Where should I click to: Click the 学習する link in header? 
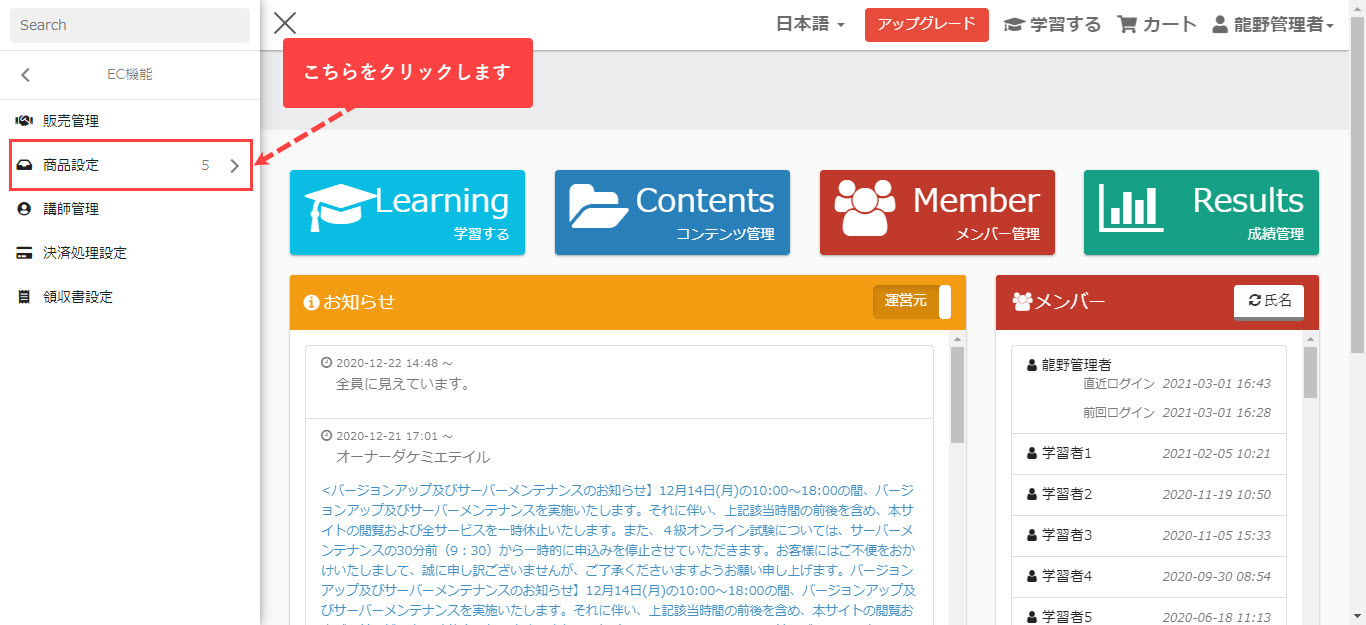point(1052,25)
